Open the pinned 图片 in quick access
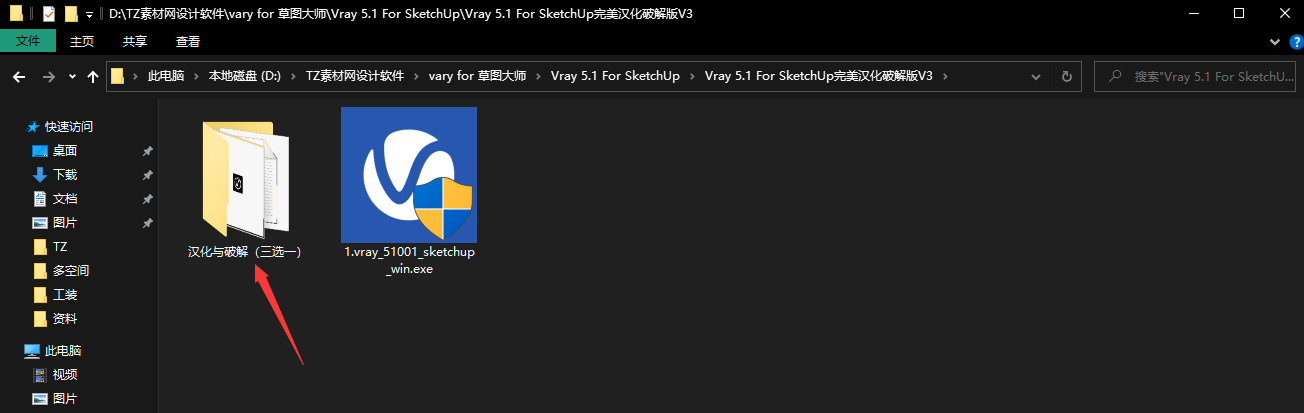 point(65,223)
